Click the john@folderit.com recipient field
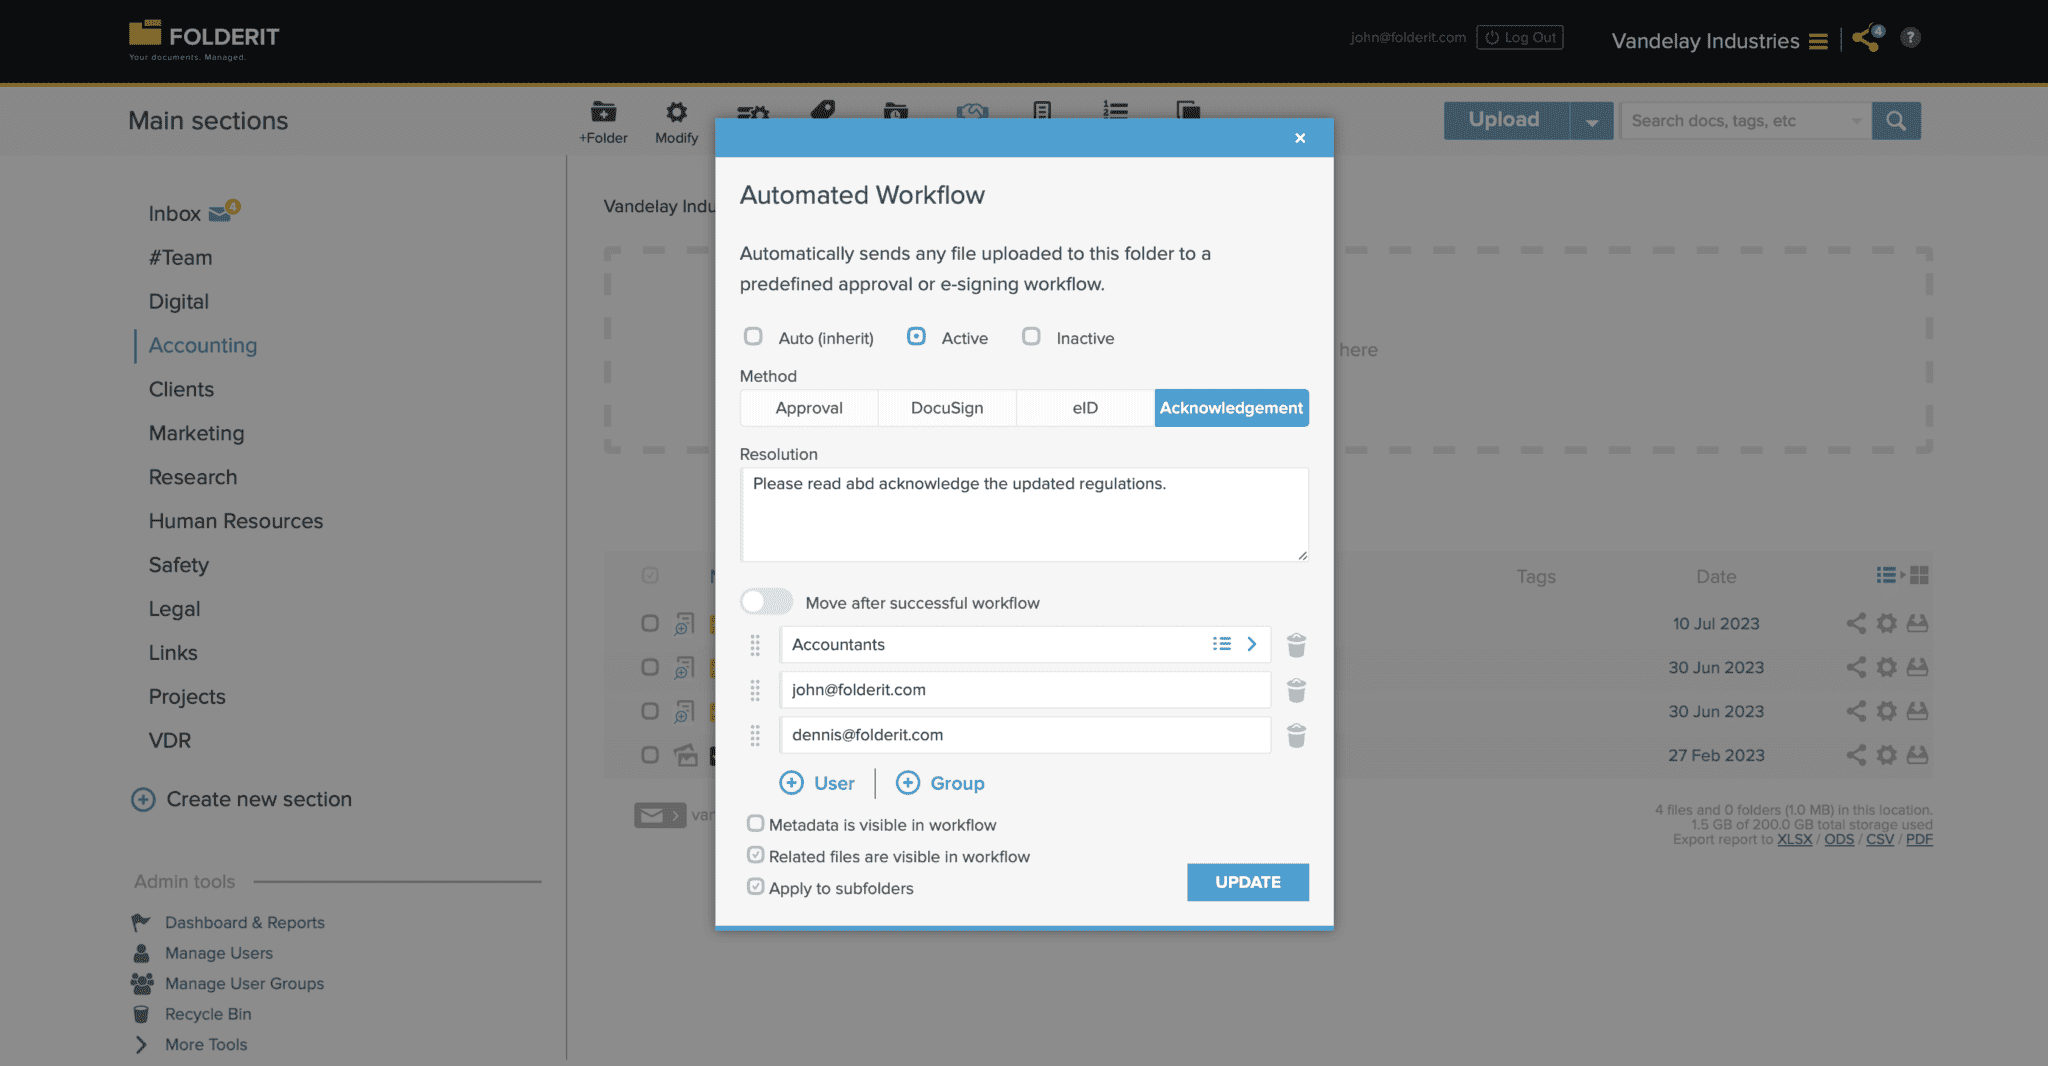This screenshot has height=1066, width=2048. tap(1025, 690)
